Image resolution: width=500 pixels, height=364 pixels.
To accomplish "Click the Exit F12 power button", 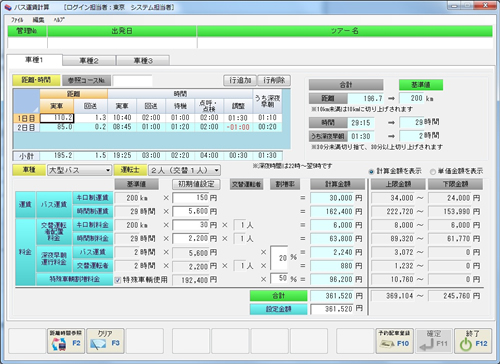I will 473,341.
